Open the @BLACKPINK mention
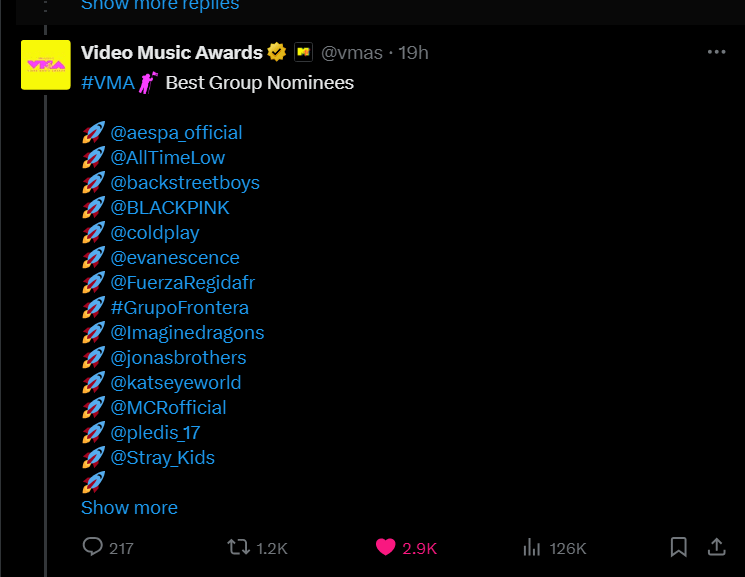This screenshot has height=577, width=745. click(x=170, y=208)
